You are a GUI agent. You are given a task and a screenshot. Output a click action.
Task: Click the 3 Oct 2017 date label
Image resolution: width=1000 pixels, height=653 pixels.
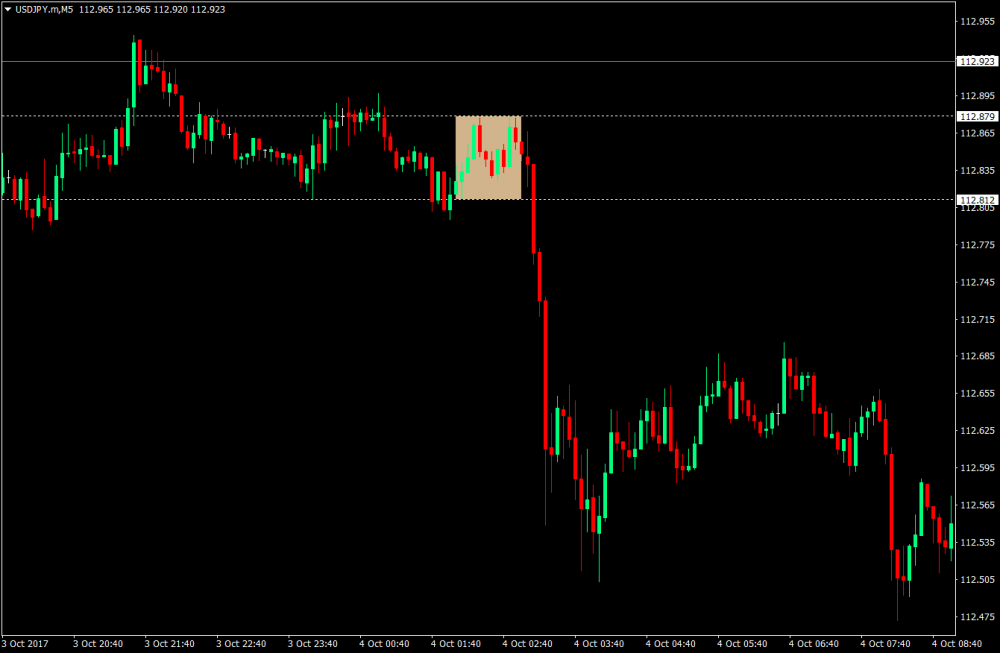(x=25, y=643)
